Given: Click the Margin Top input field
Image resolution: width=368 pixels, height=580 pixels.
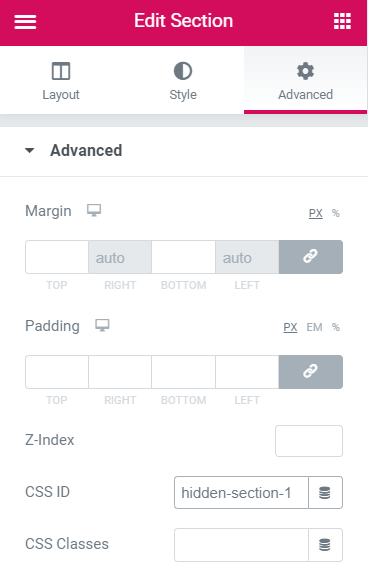Looking at the screenshot, I should pos(57,257).
